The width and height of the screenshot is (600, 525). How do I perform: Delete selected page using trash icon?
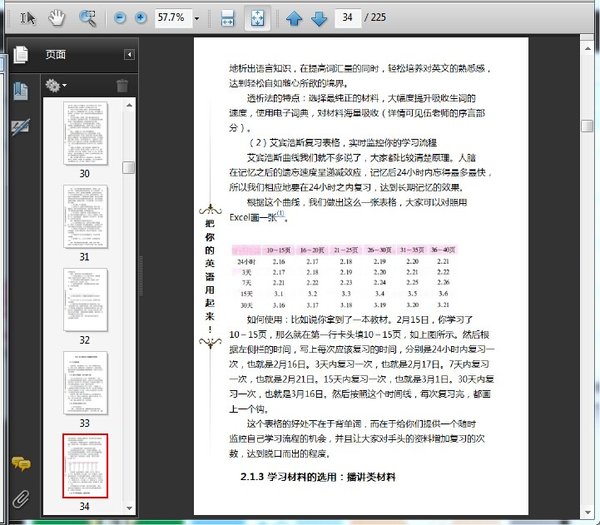(x=122, y=86)
